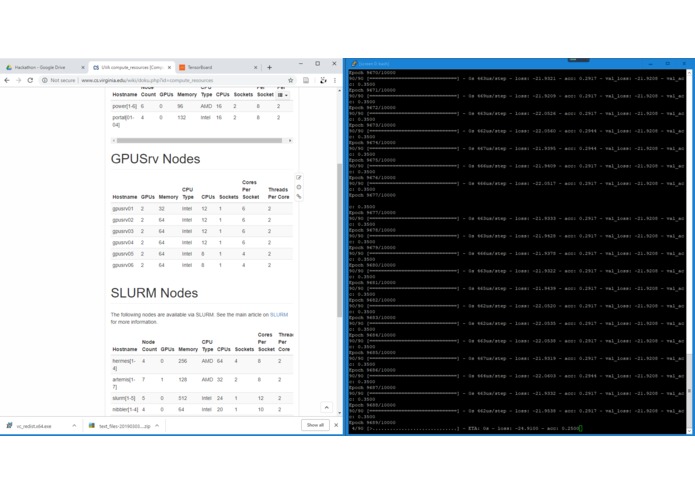This screenshot has width=695, height=494.
Task: Click the terminal window app icon
Action: coord(354,64)
